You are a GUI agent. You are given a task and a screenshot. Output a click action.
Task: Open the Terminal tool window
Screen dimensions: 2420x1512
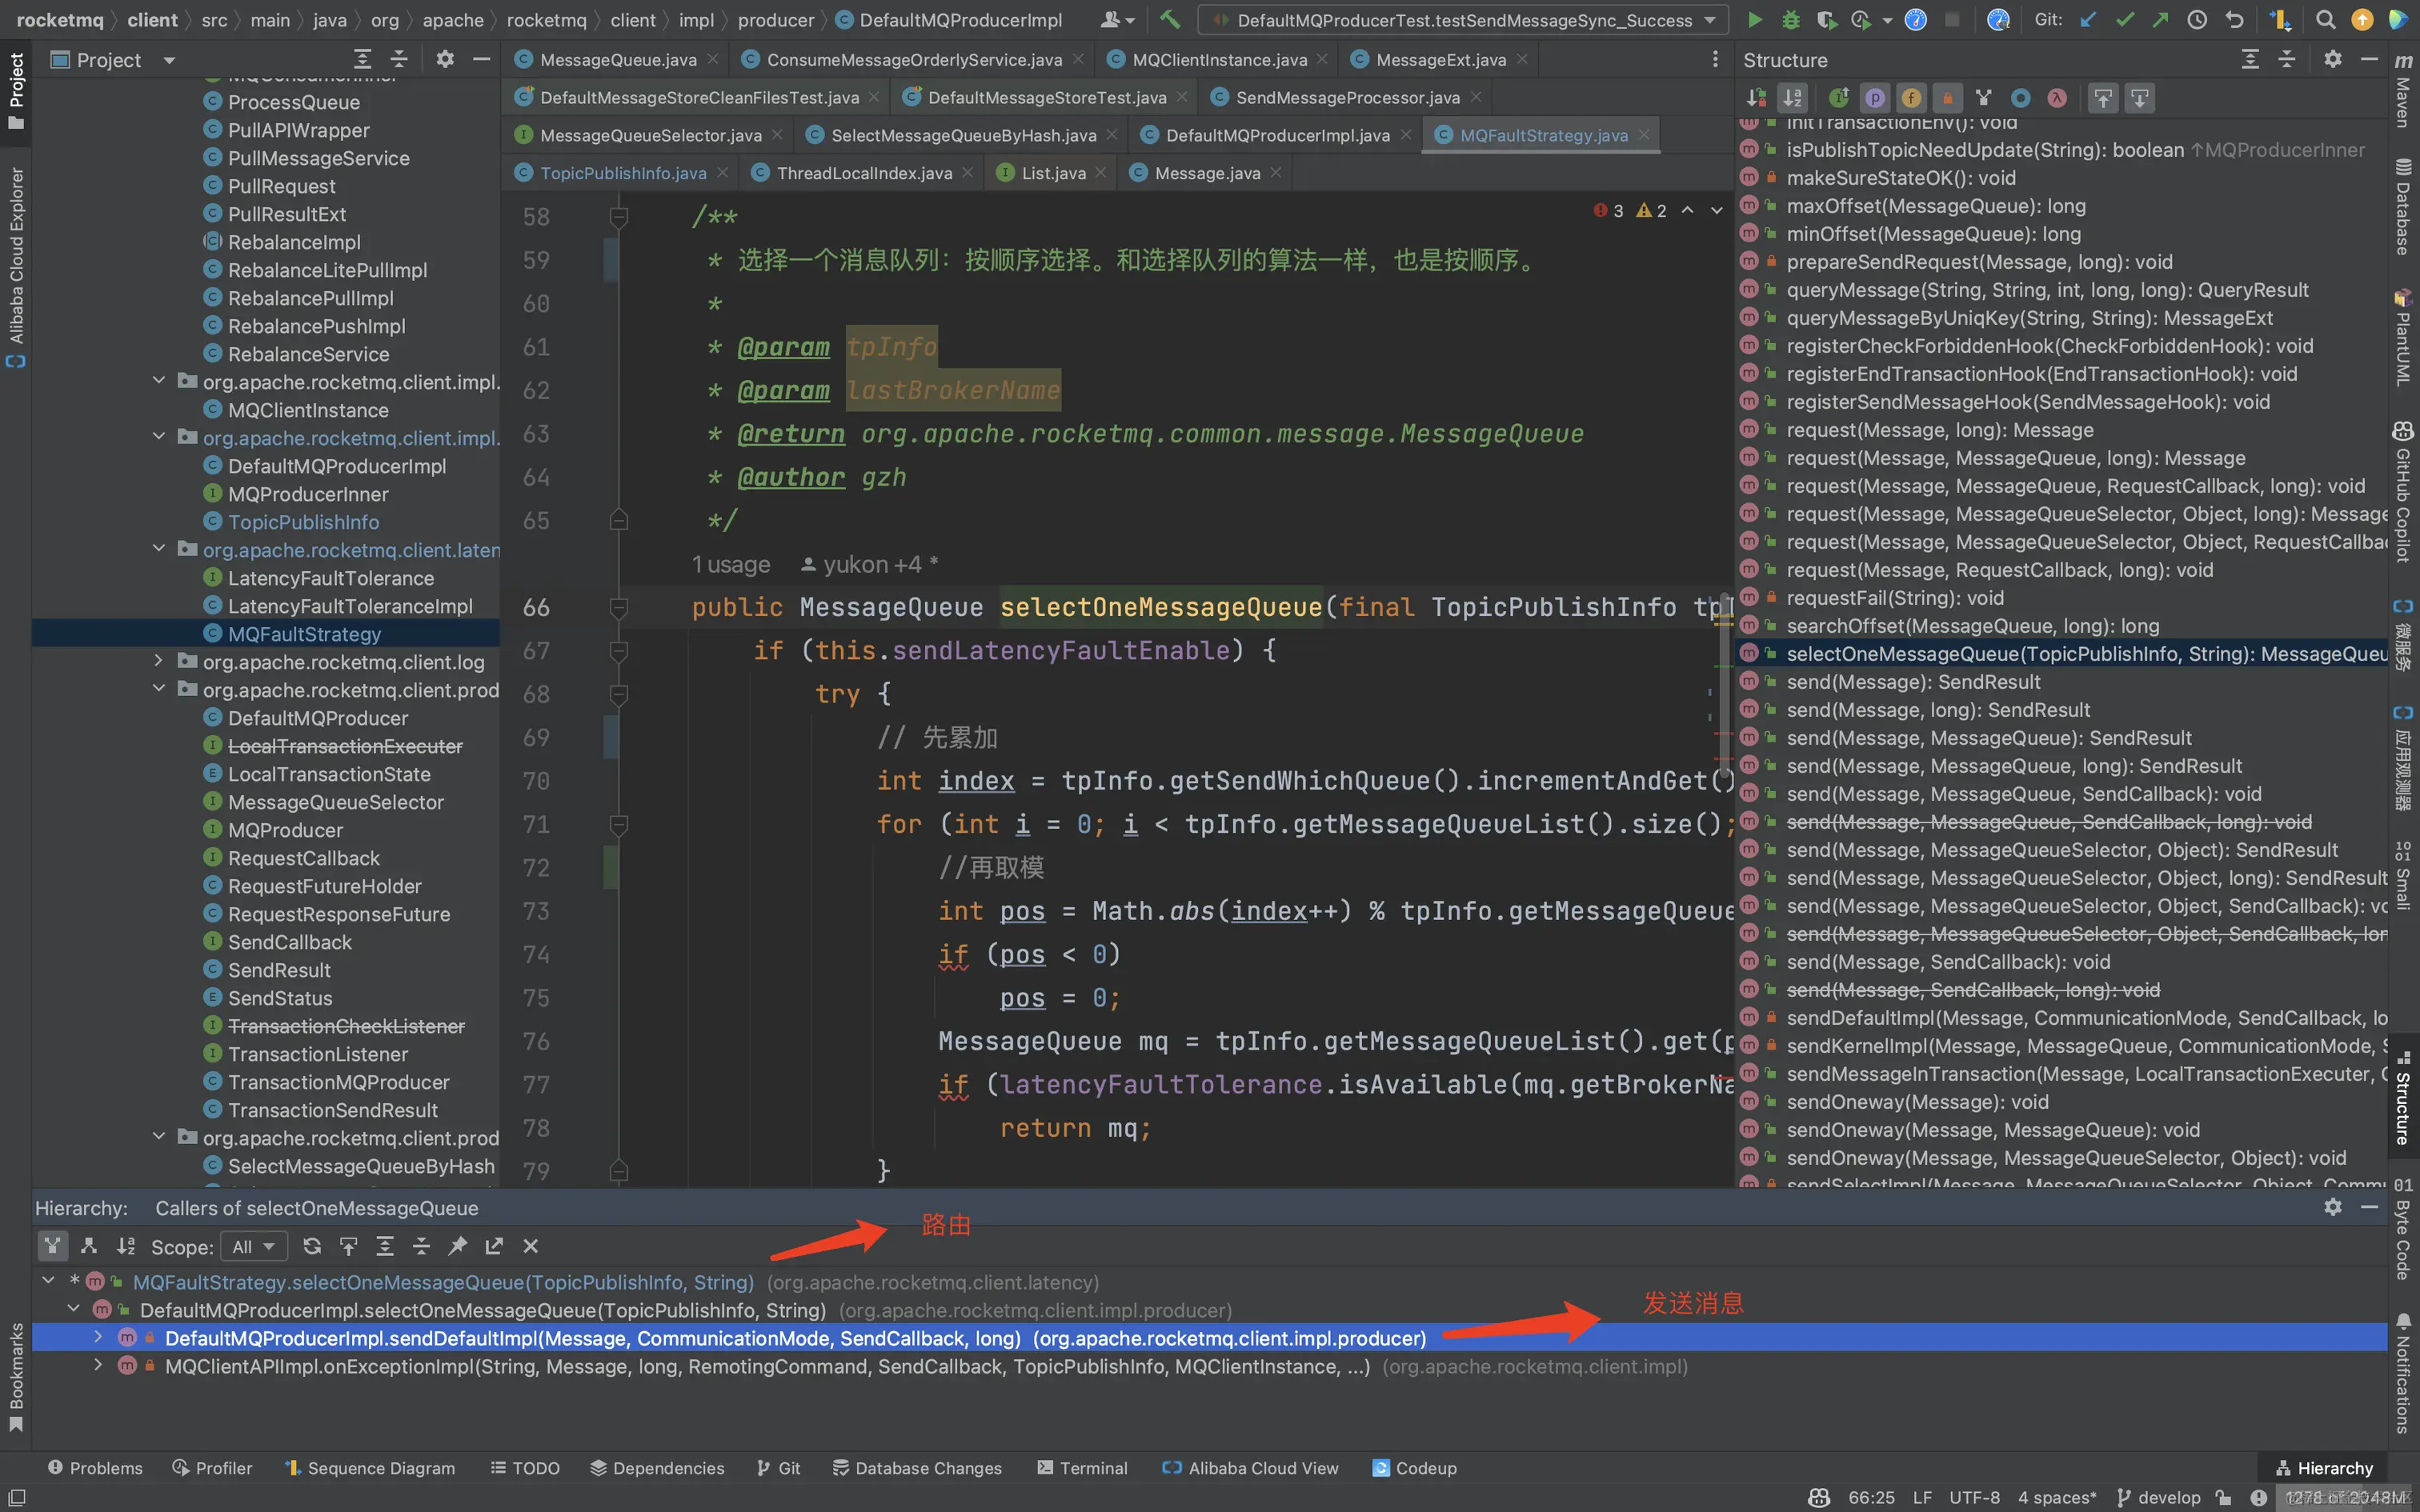click(x=1082, y=1468)
